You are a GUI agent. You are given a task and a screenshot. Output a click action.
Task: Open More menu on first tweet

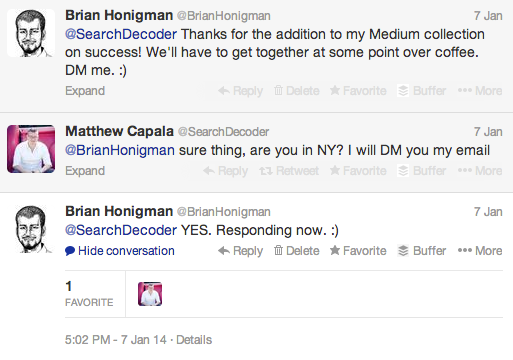[x=480, y=91]
